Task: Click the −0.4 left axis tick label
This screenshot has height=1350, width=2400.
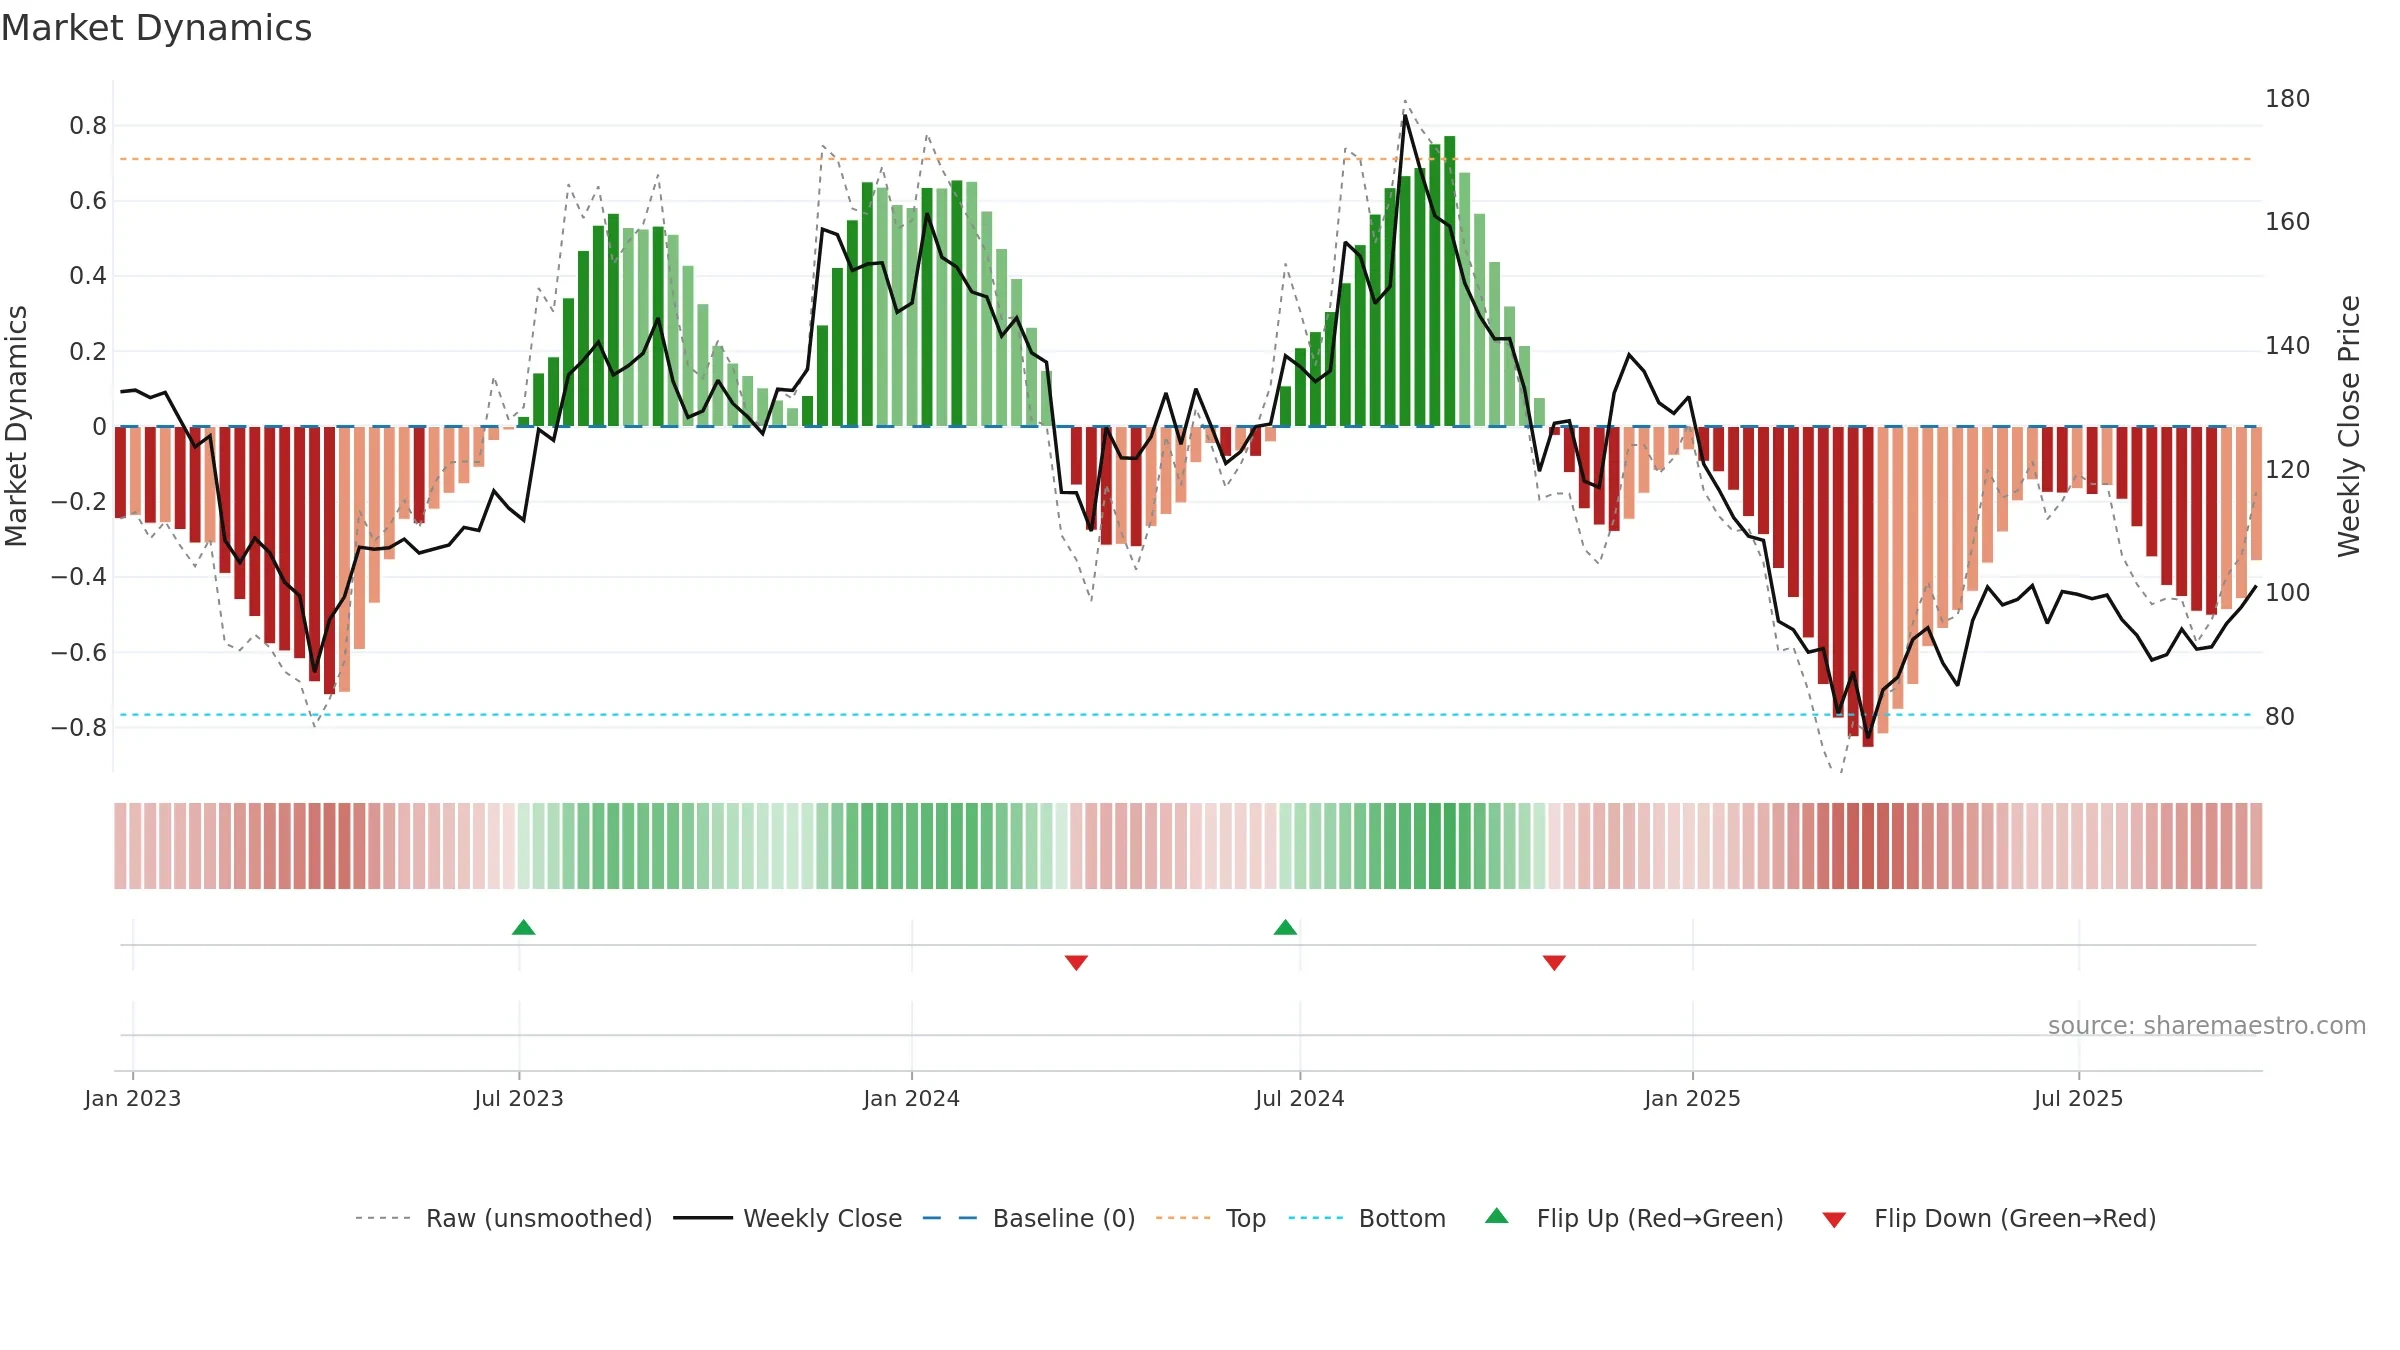Action: click(x=79, y=577)
